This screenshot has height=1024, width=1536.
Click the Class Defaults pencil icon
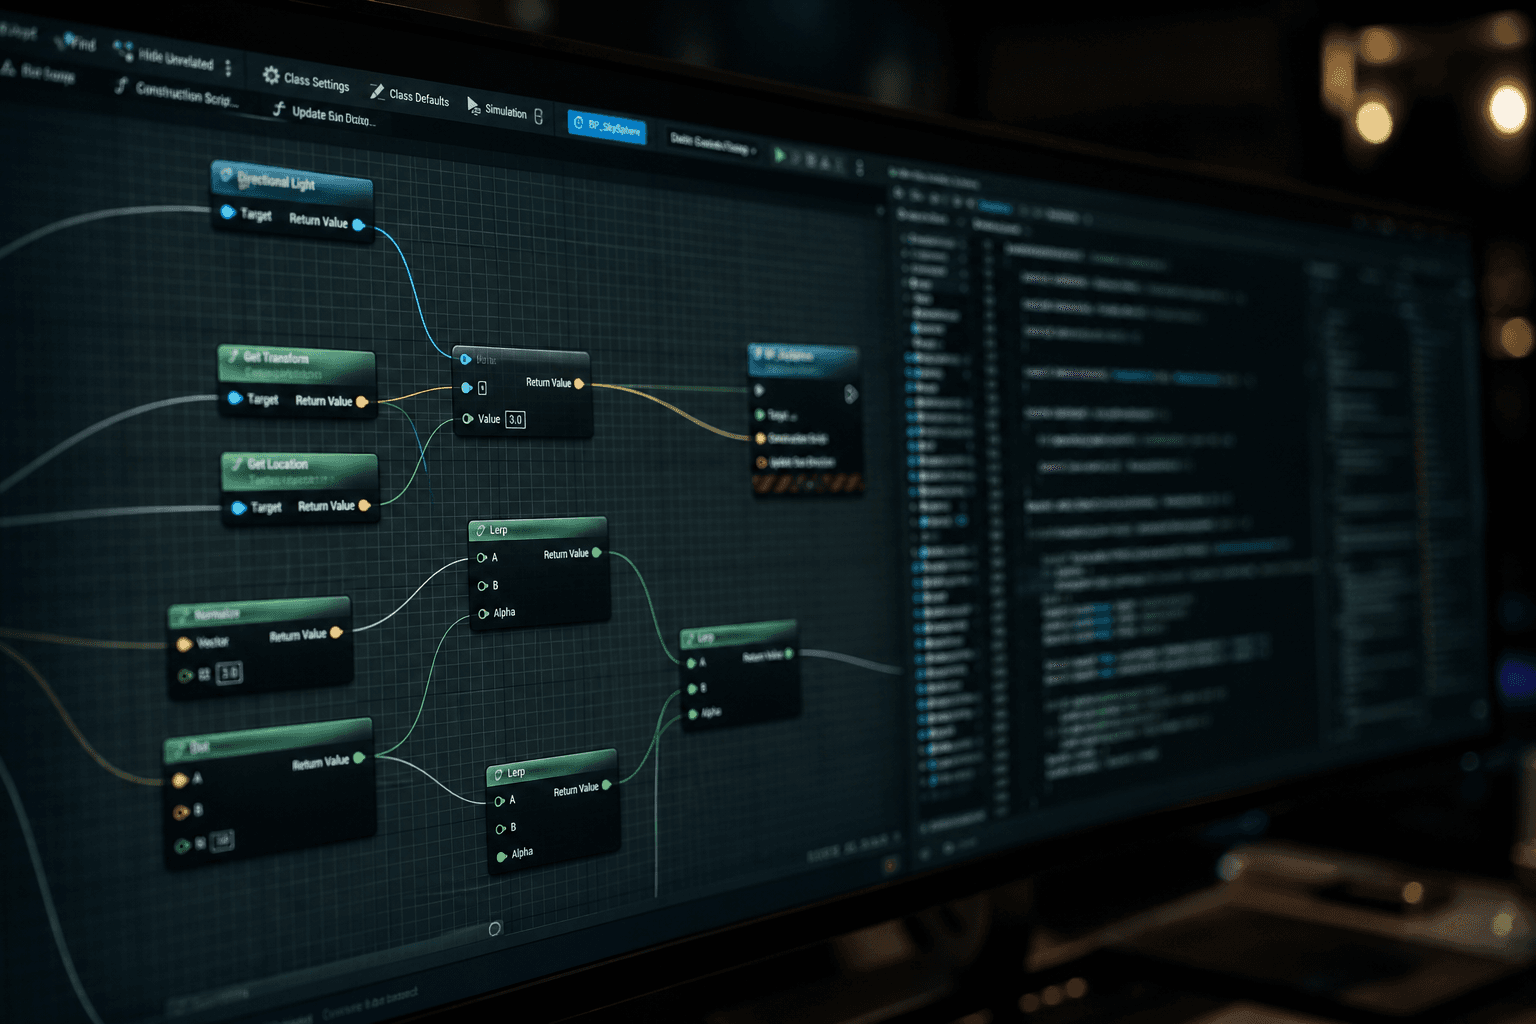point(377,92)
